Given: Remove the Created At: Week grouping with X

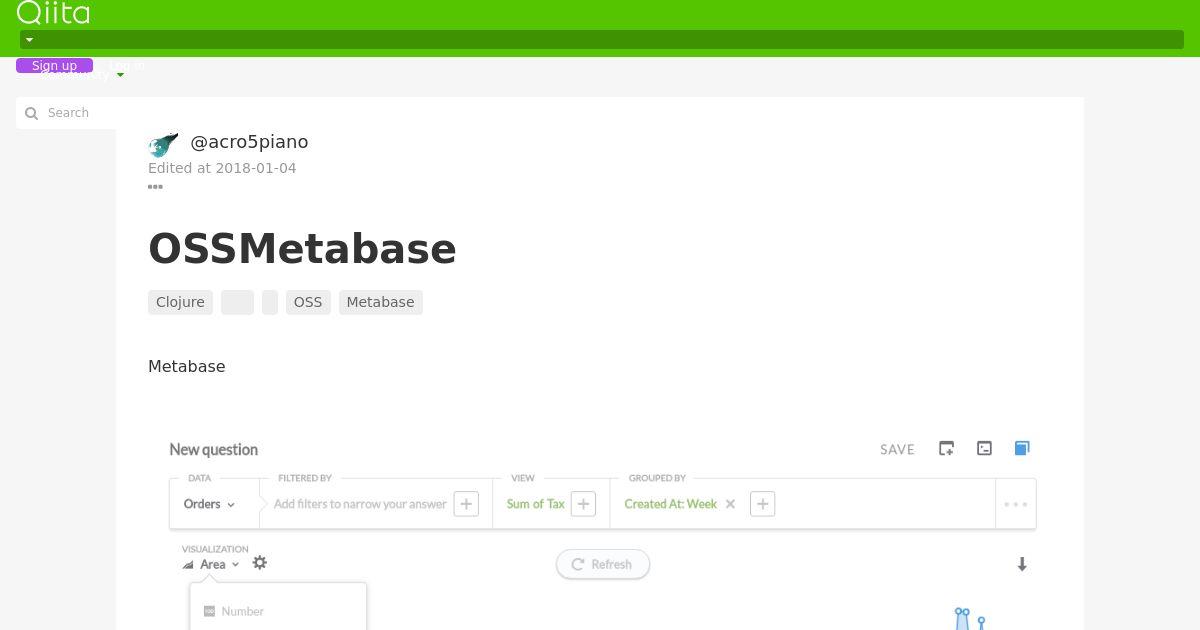Looking at the screenshot, I should [x=730, y=504].
